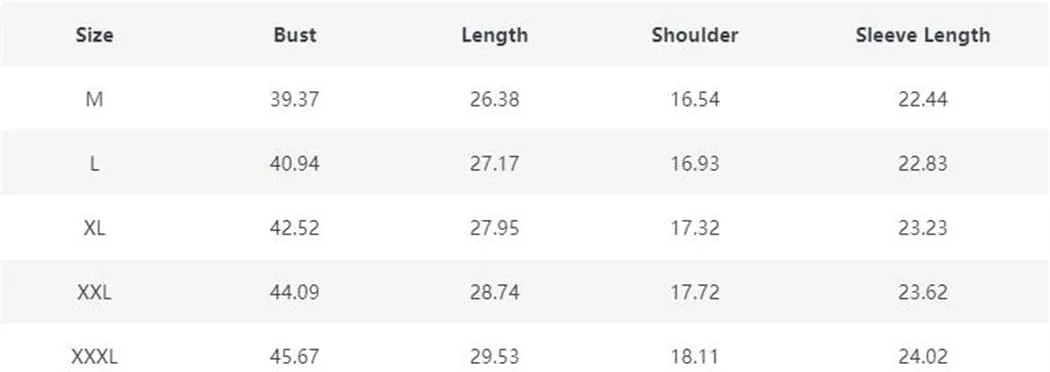Select the Shoulder column header
The width and height of the screenshot is (1050, 372).
coord(694,35)
